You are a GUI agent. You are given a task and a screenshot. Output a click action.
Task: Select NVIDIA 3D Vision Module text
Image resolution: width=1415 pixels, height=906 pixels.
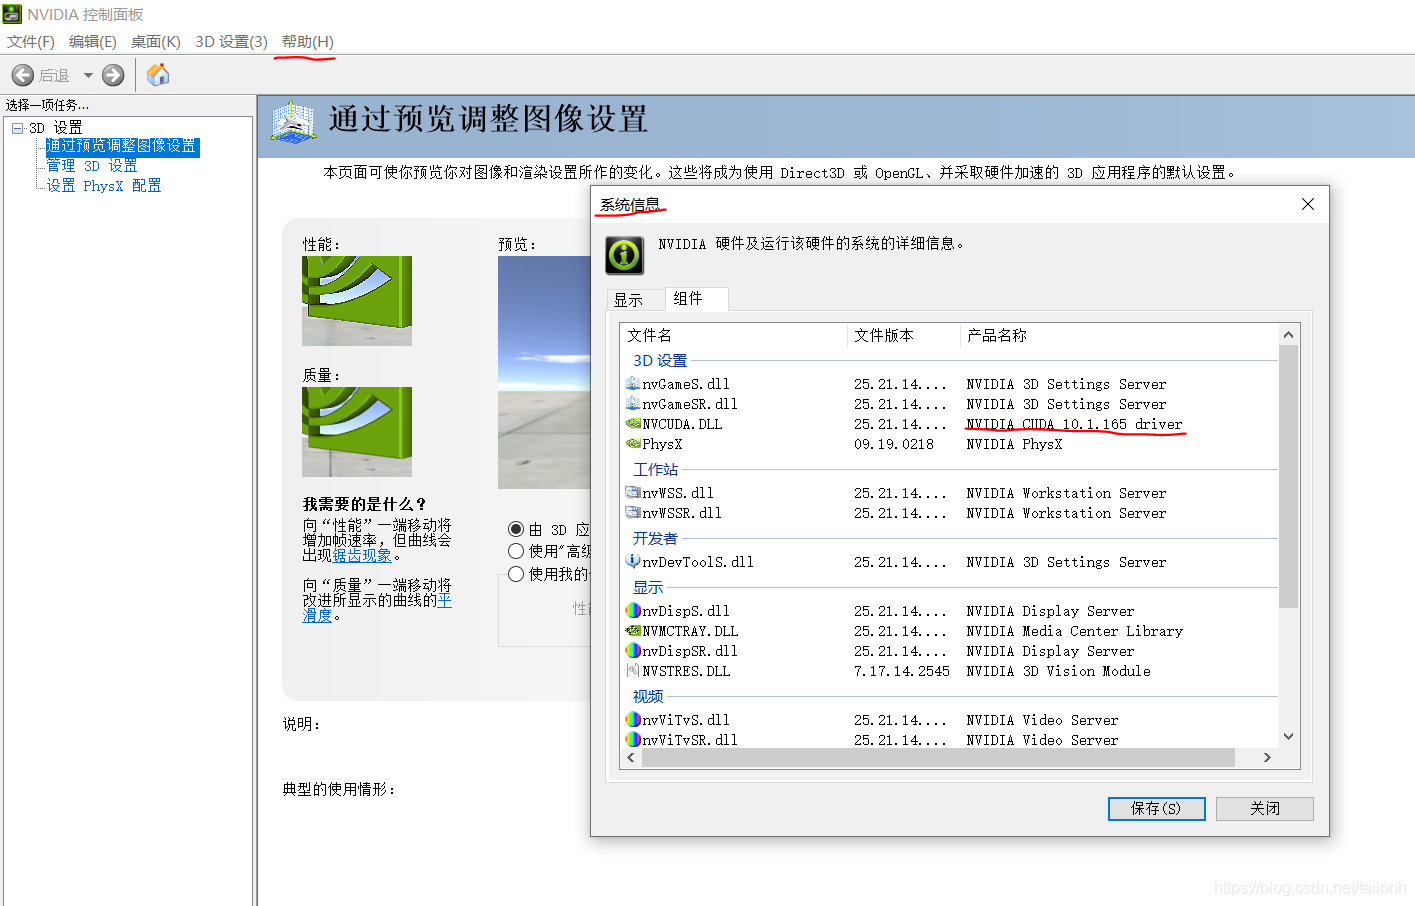(1058, 671)
